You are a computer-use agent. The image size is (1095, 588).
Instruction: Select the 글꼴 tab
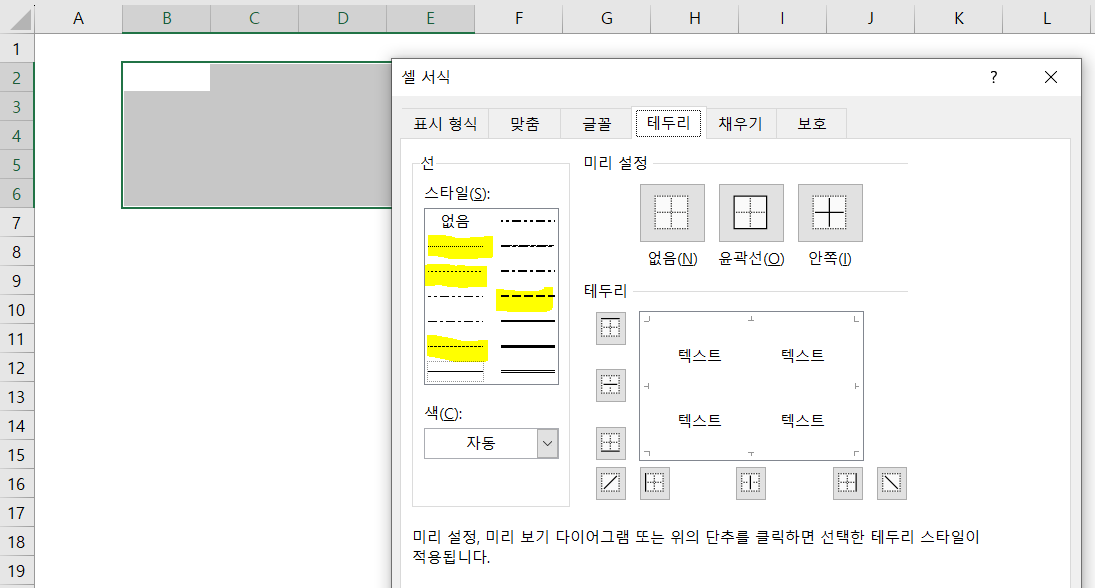595,123
